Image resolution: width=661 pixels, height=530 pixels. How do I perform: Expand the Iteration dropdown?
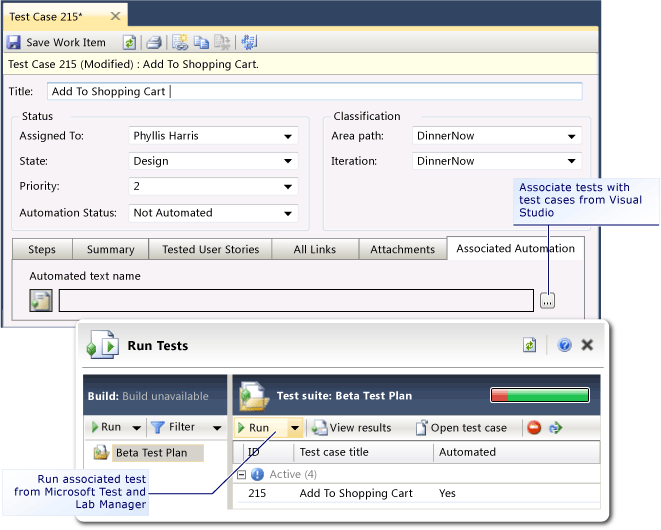572,161
